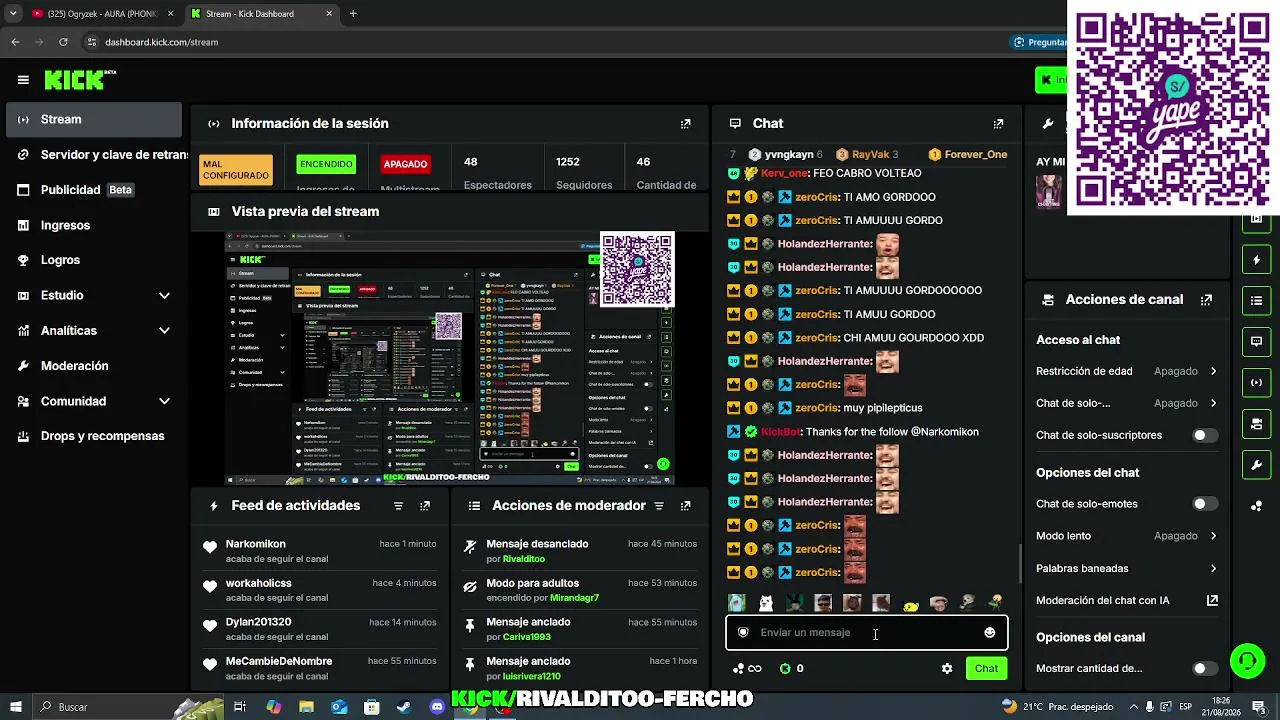
Task: Select the lightning bolt widget in right sidebar
Action: tap(1257, 260)
